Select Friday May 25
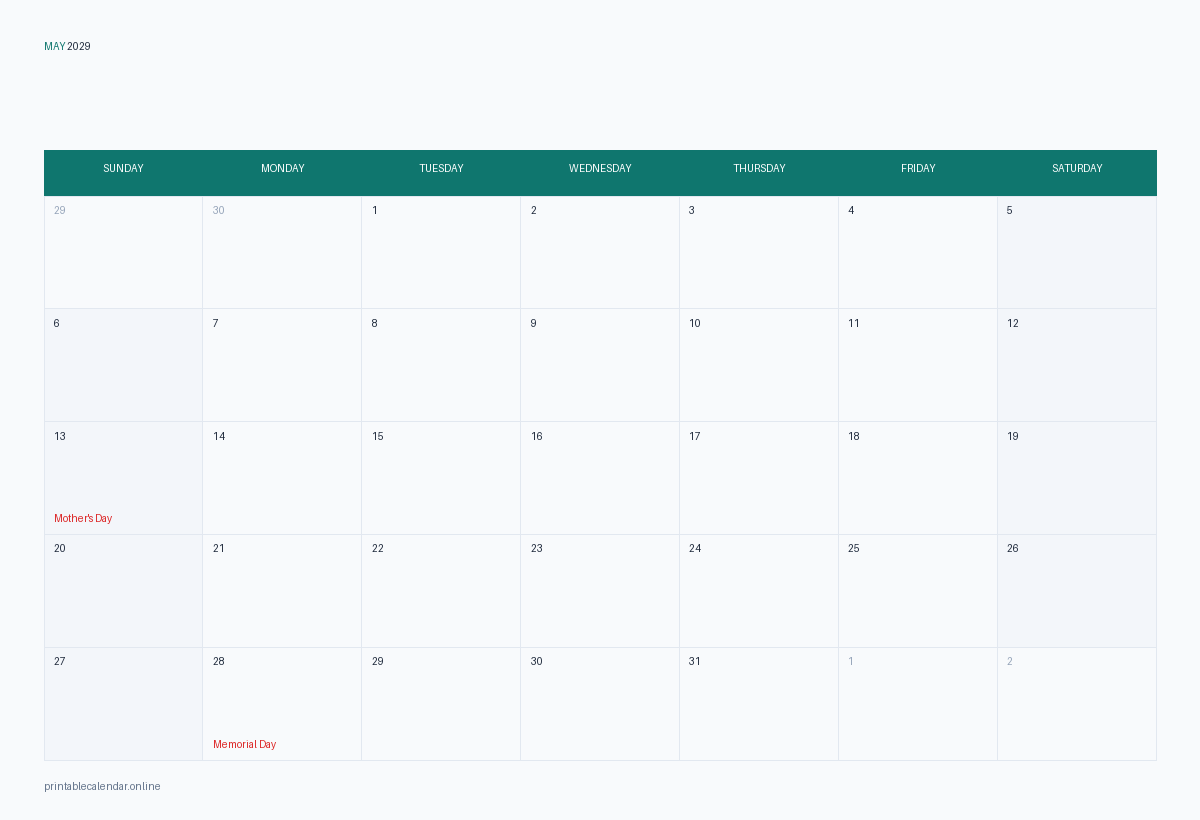The image size is (1200, 820). pos(918,591)
